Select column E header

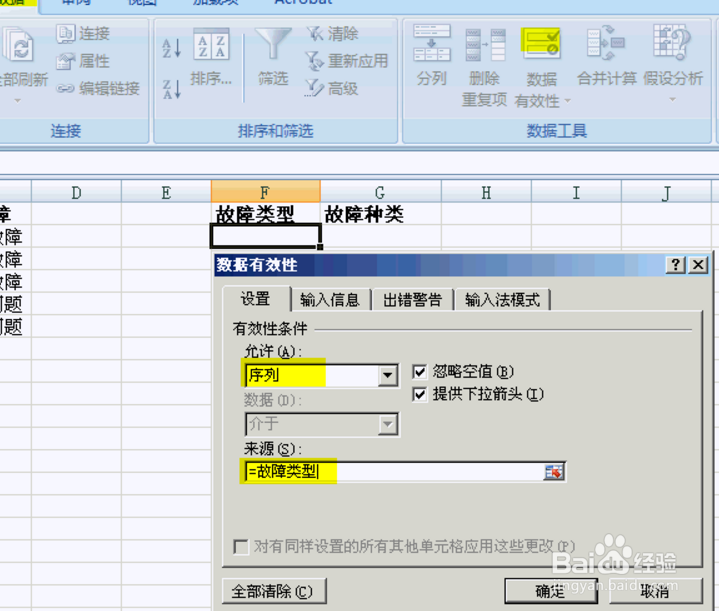click(166, 192)
